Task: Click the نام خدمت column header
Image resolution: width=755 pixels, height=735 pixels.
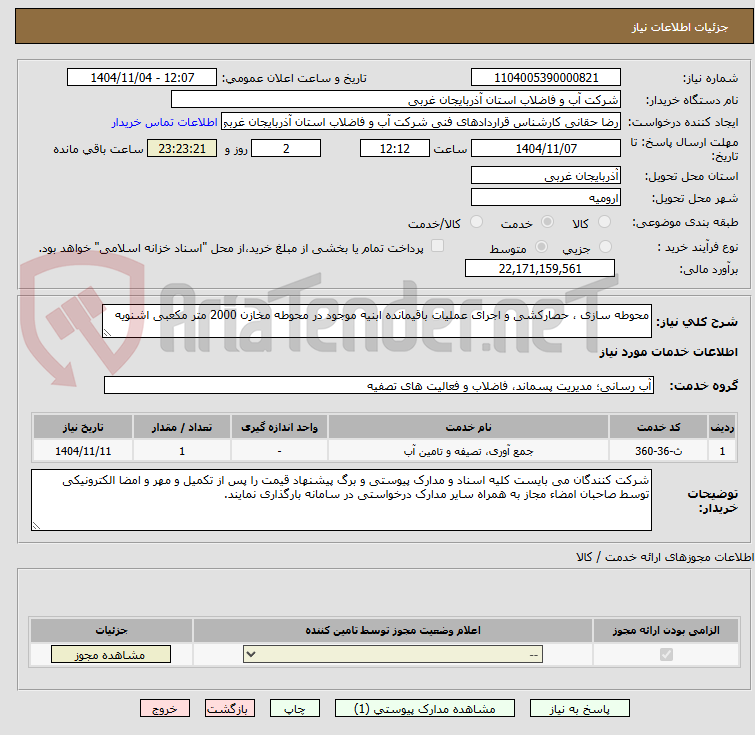Action: 468,427
